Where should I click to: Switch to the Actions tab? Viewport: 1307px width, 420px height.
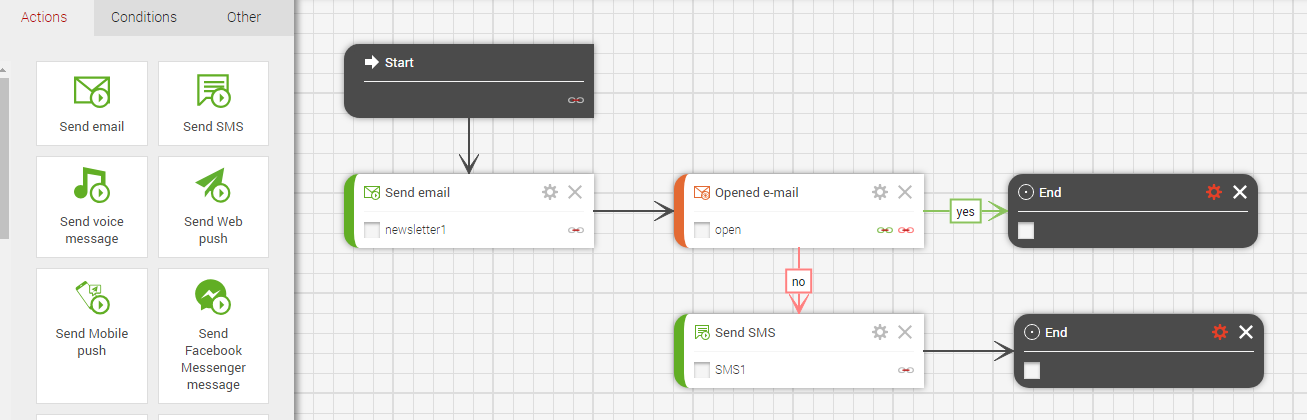[x=44, y=17]
